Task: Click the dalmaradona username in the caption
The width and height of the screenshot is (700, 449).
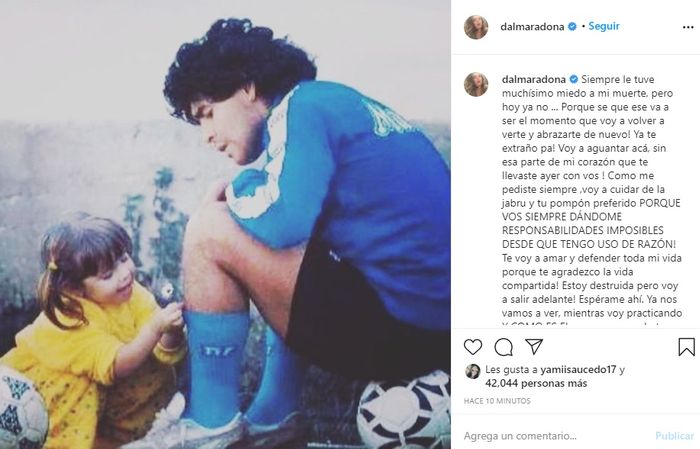Action: coord(533,79)
